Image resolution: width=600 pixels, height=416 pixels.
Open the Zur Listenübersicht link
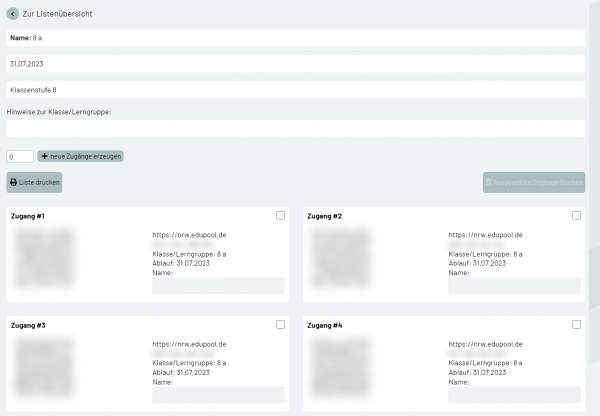[x=57, y=14]
